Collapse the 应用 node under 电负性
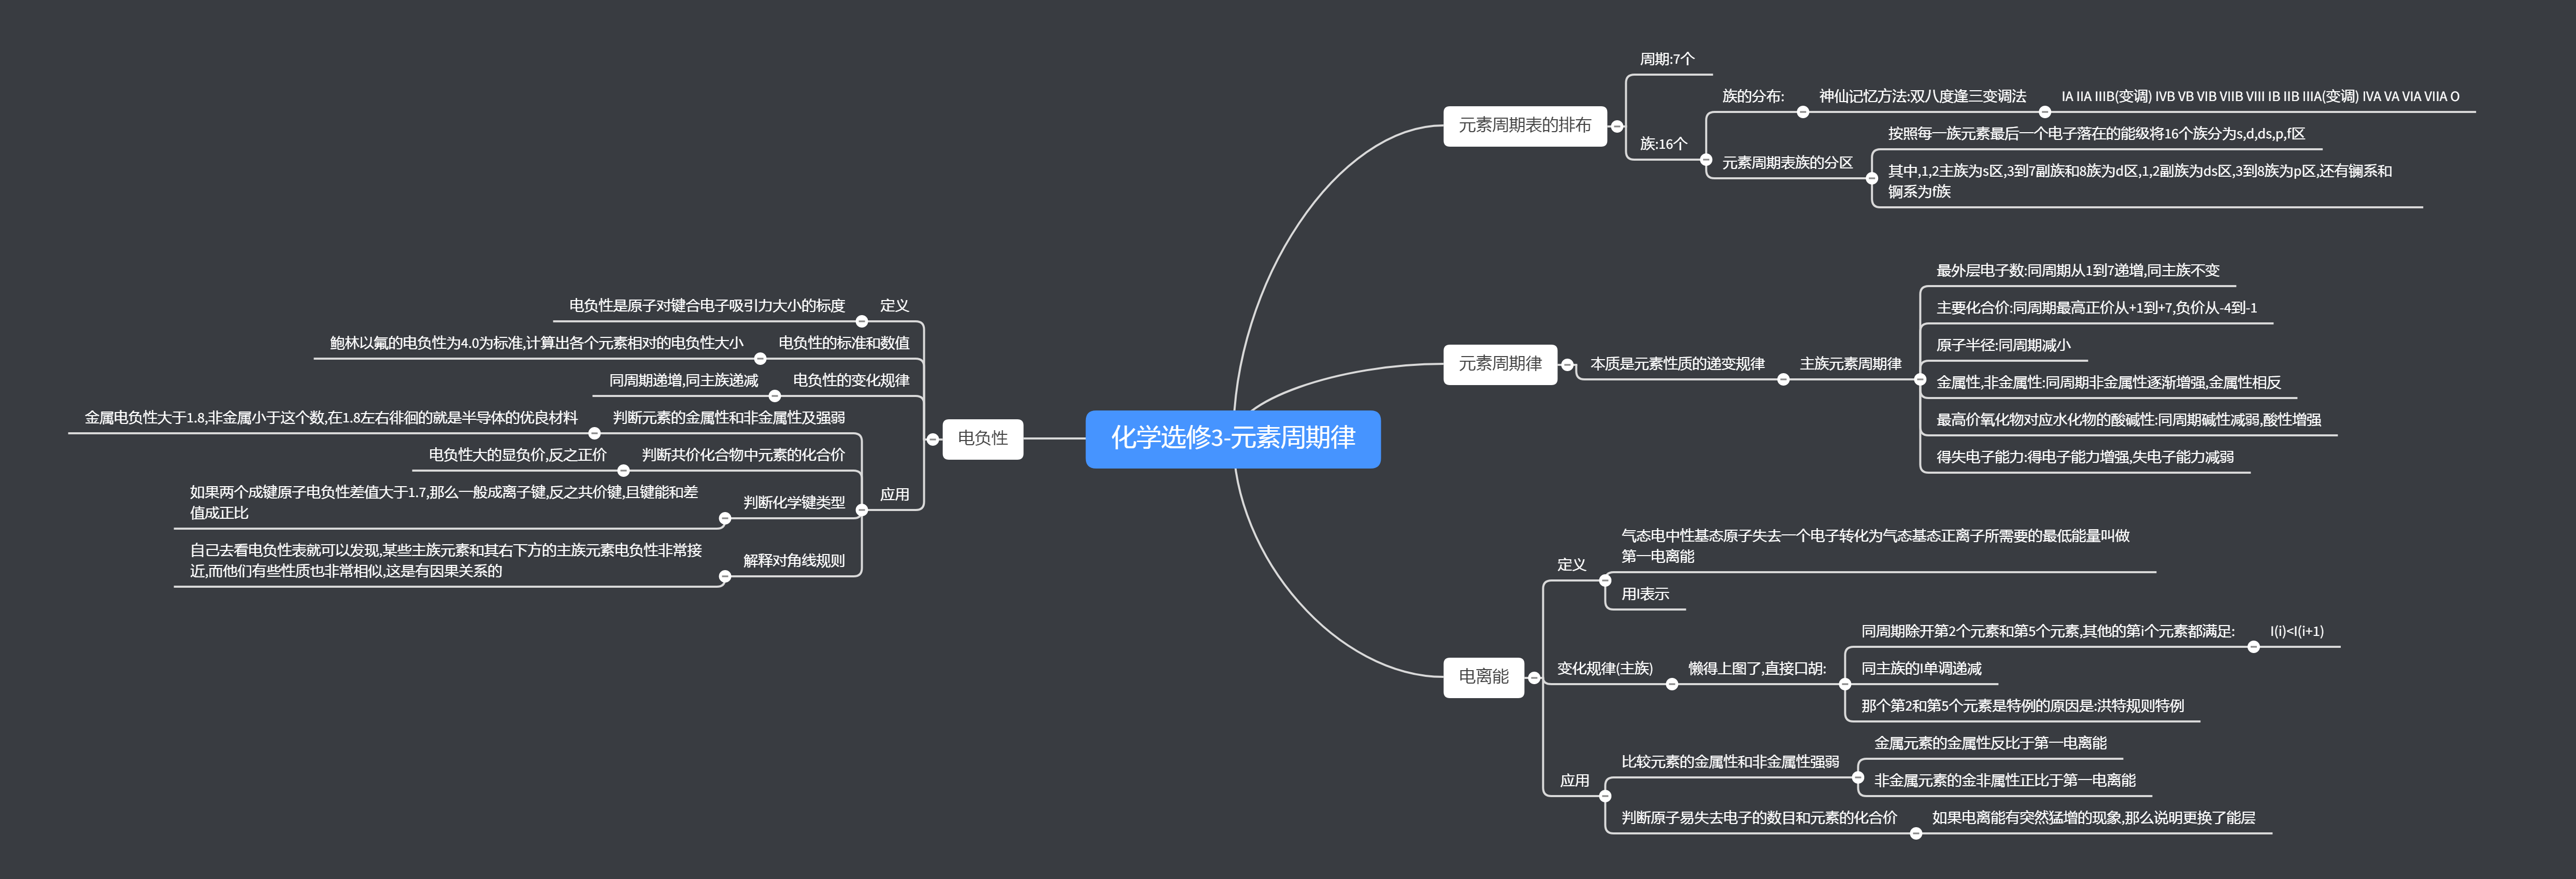 pos(862,510)
